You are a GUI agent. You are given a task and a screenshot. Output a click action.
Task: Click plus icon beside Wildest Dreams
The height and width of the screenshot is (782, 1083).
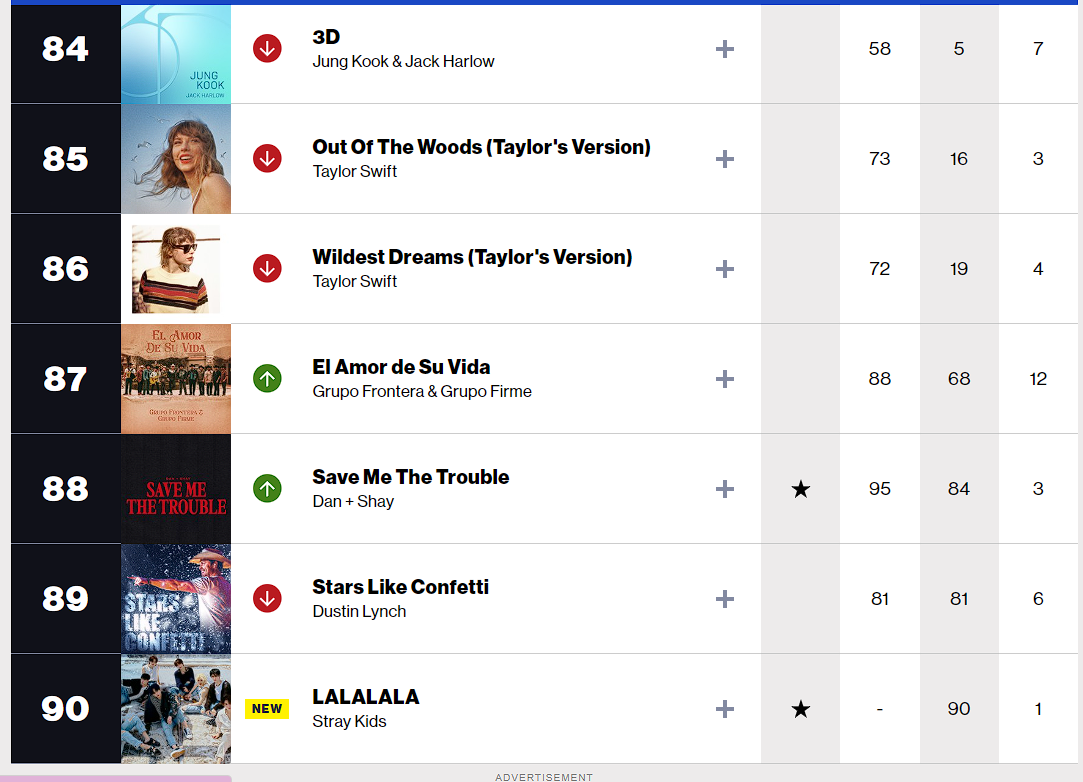coord(725,269)
